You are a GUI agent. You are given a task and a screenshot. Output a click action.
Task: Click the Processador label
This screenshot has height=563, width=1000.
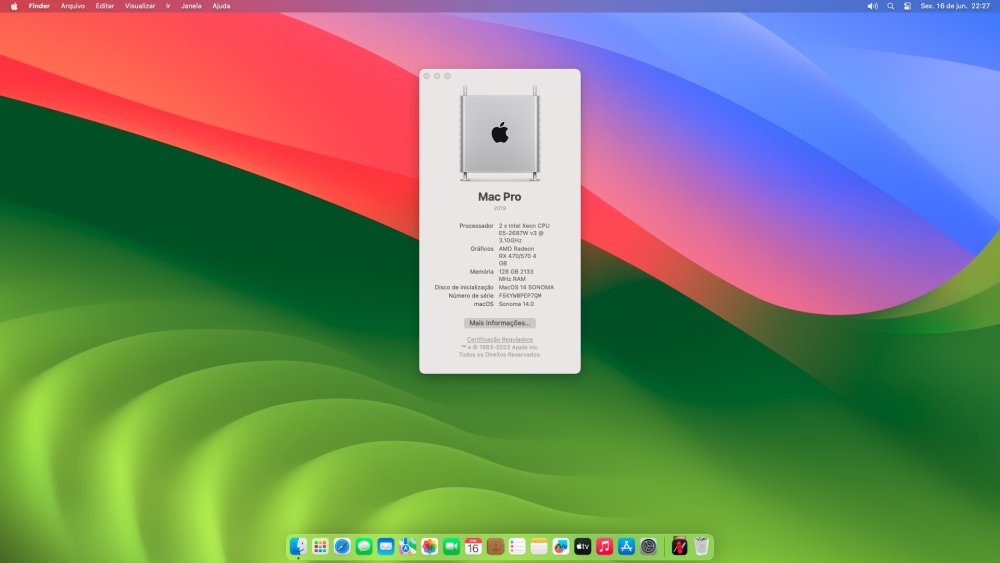[476, 226]
